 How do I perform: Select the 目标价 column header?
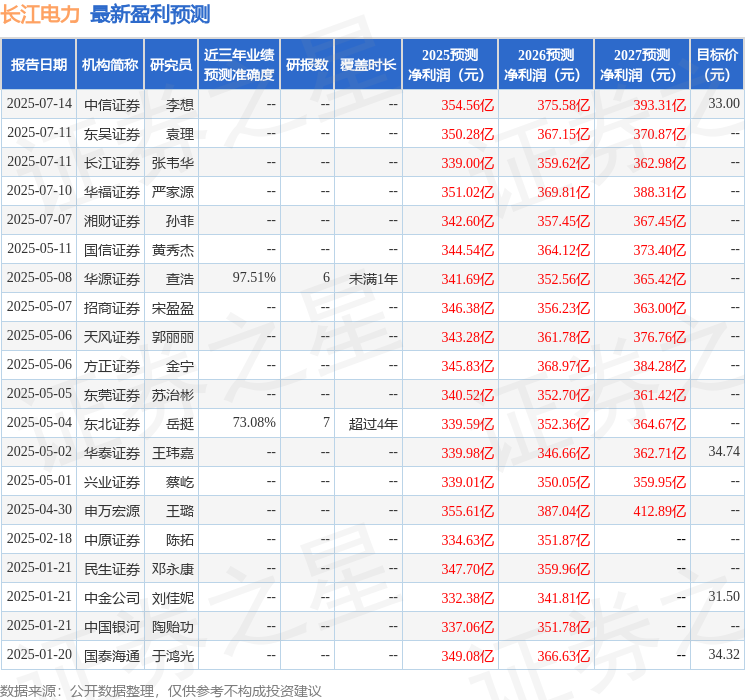[717, 64]
